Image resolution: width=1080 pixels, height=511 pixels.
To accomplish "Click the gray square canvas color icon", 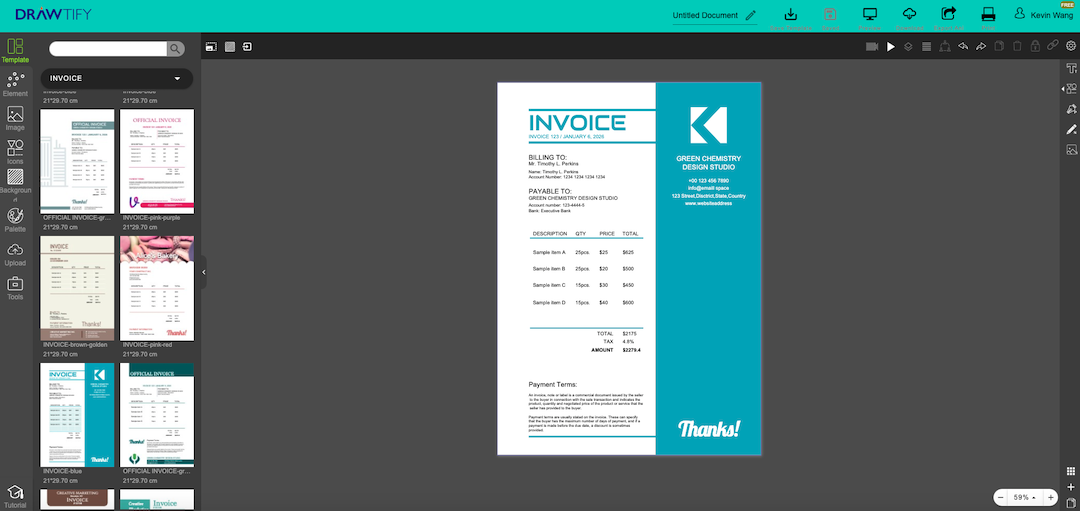I will click(230, 47).
